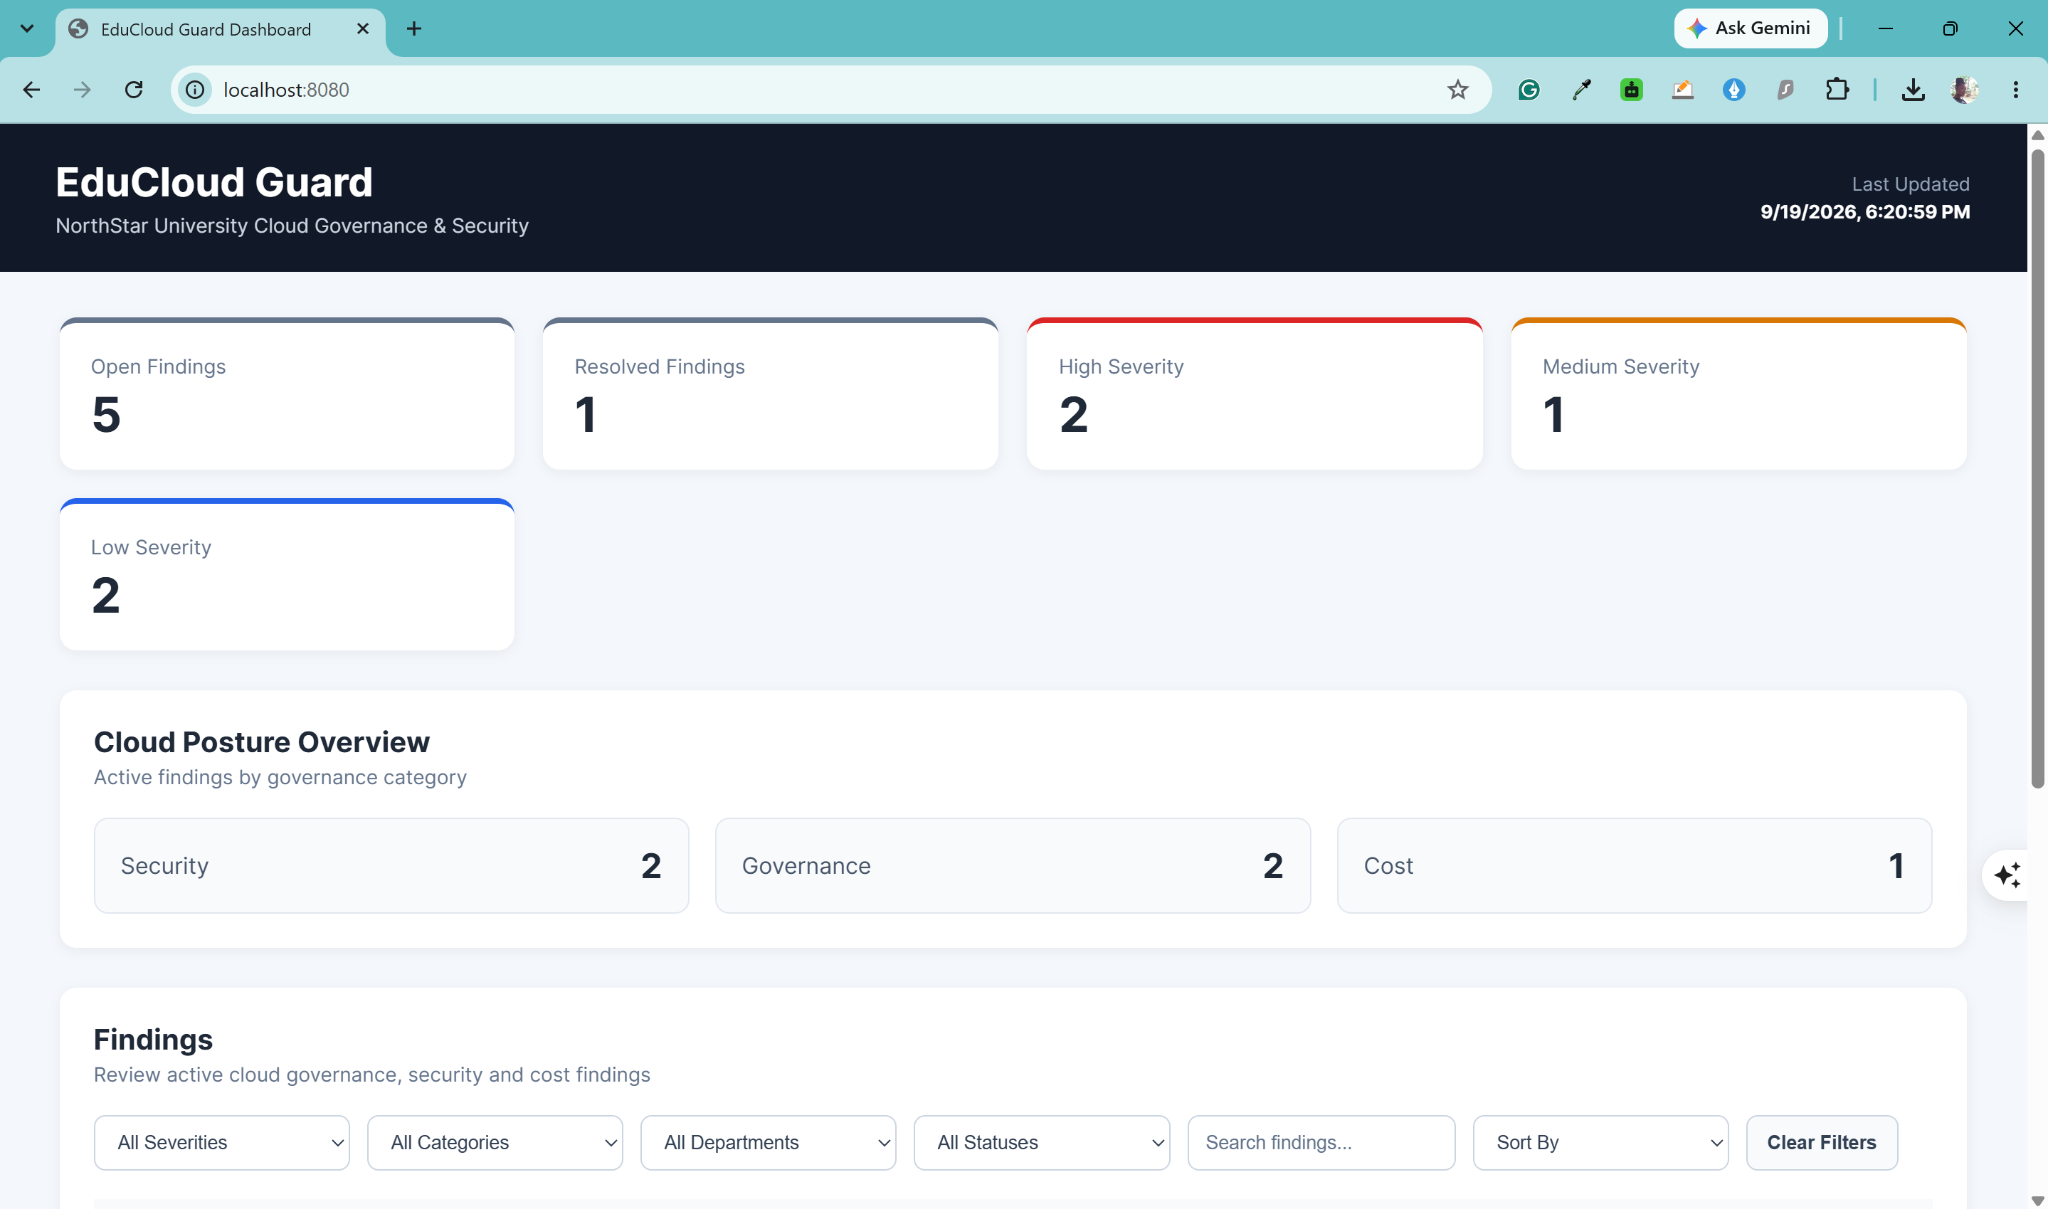Bookmark this page with the star
This screenshot has width=2048, height=1209.
tap(1458, 90)
